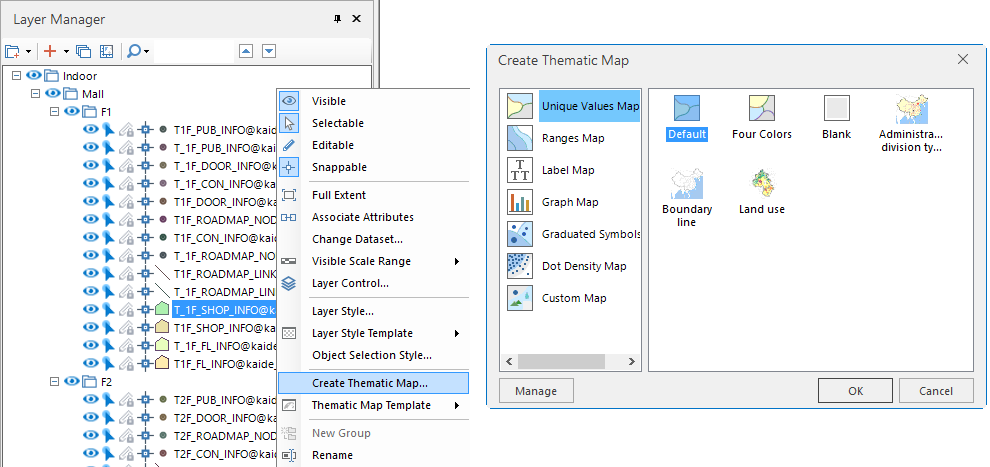Toggle visibility of the Indoor group
Viewport: 990px width, 467px height.
coord(33,76)
